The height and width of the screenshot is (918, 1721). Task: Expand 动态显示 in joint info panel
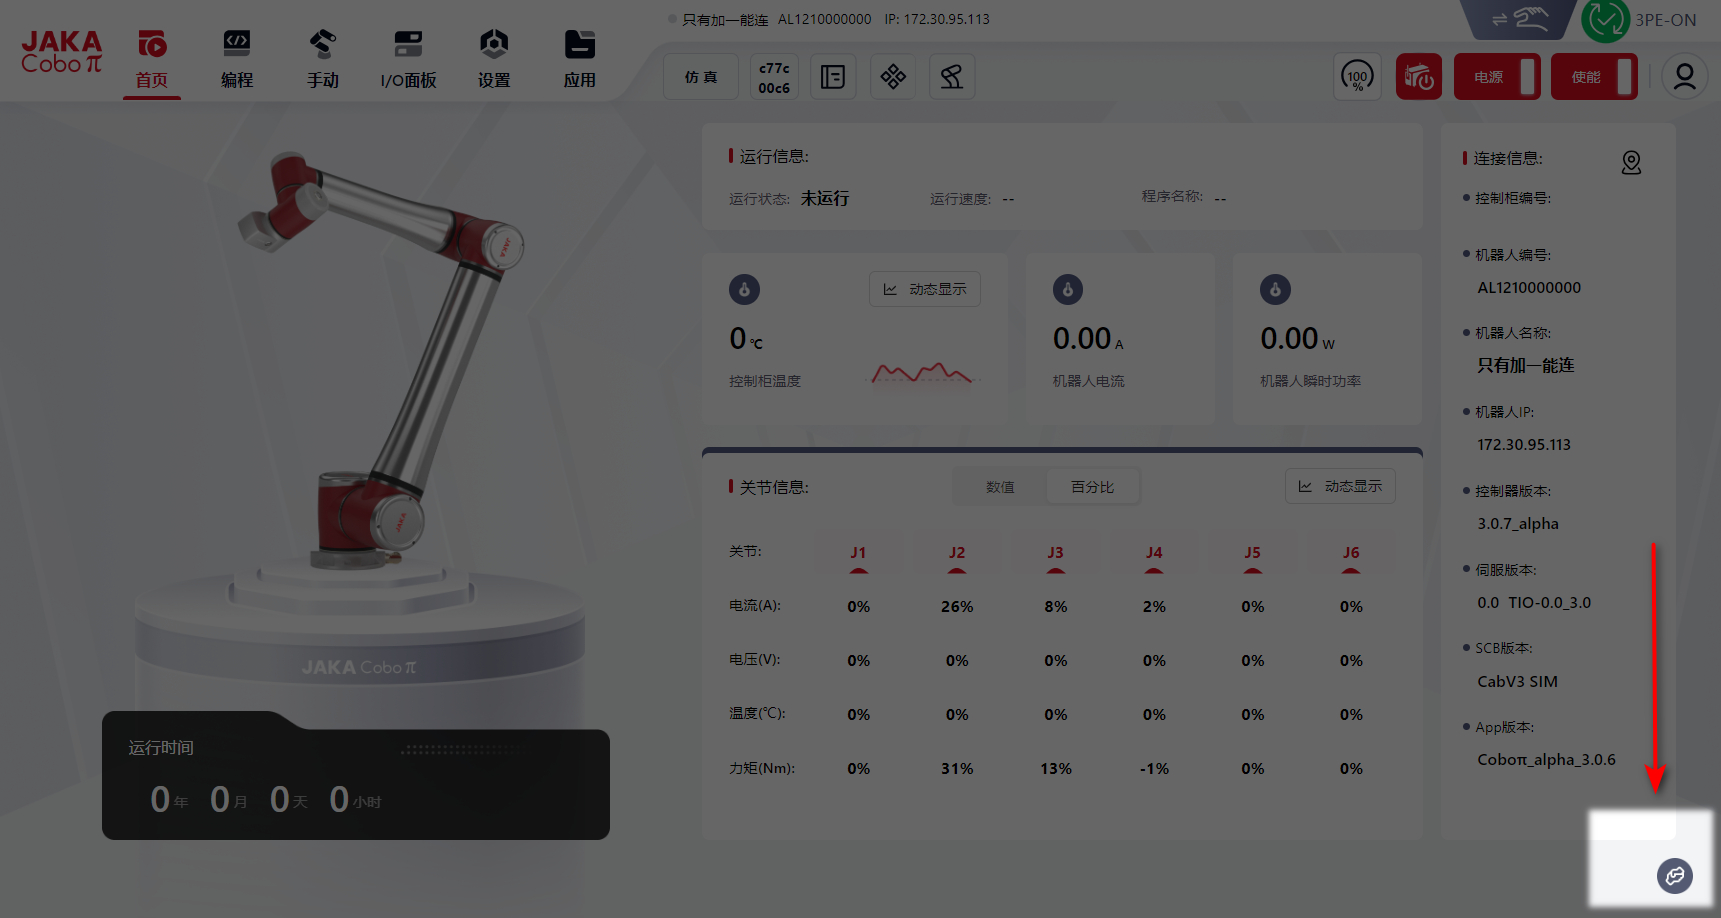pos(1340,486)
